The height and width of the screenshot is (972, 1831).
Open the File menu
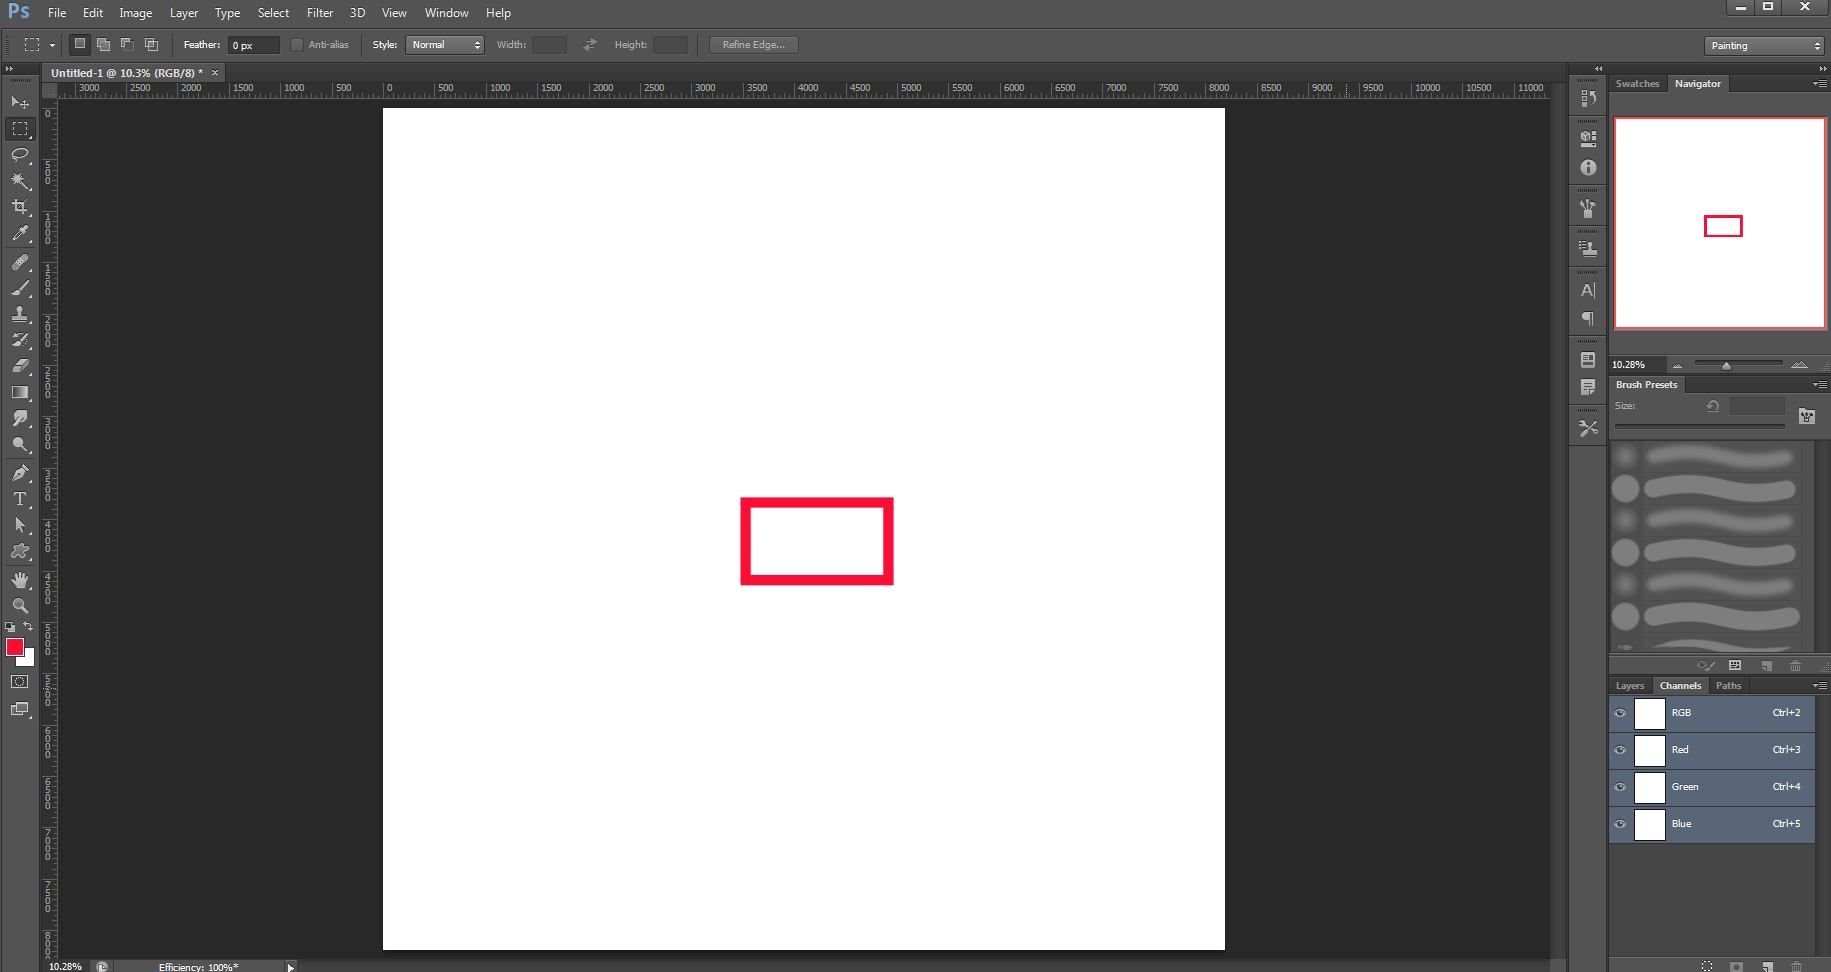pyautogui.click(x=57, y=13)
